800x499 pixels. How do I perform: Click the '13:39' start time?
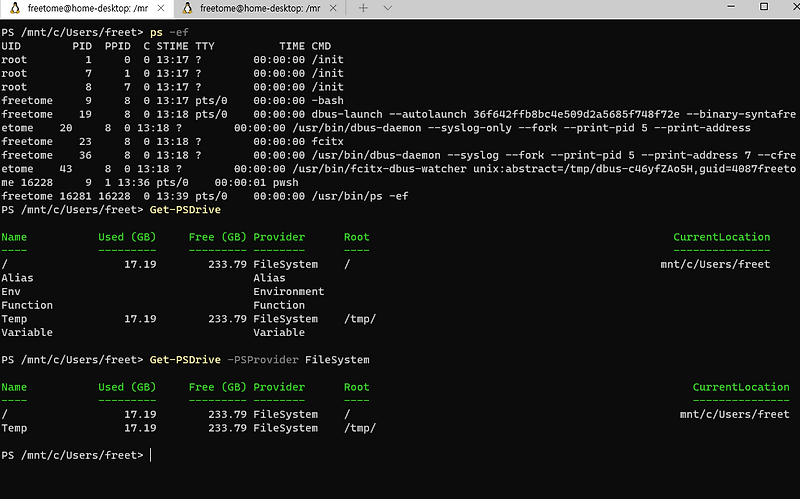172,196
